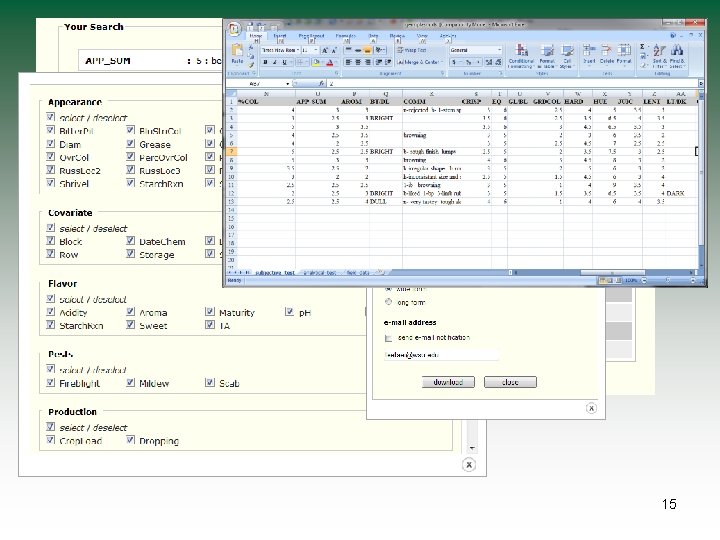Uncheck the Grease checkbox

coord(130,144)
